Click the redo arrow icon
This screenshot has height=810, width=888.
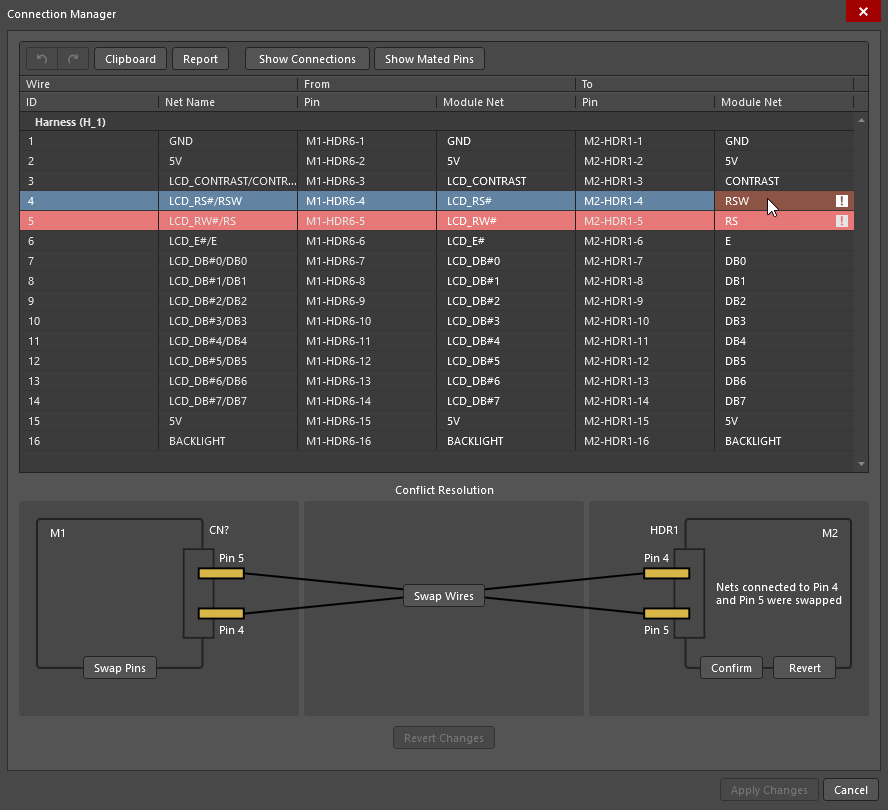(73, 59)
